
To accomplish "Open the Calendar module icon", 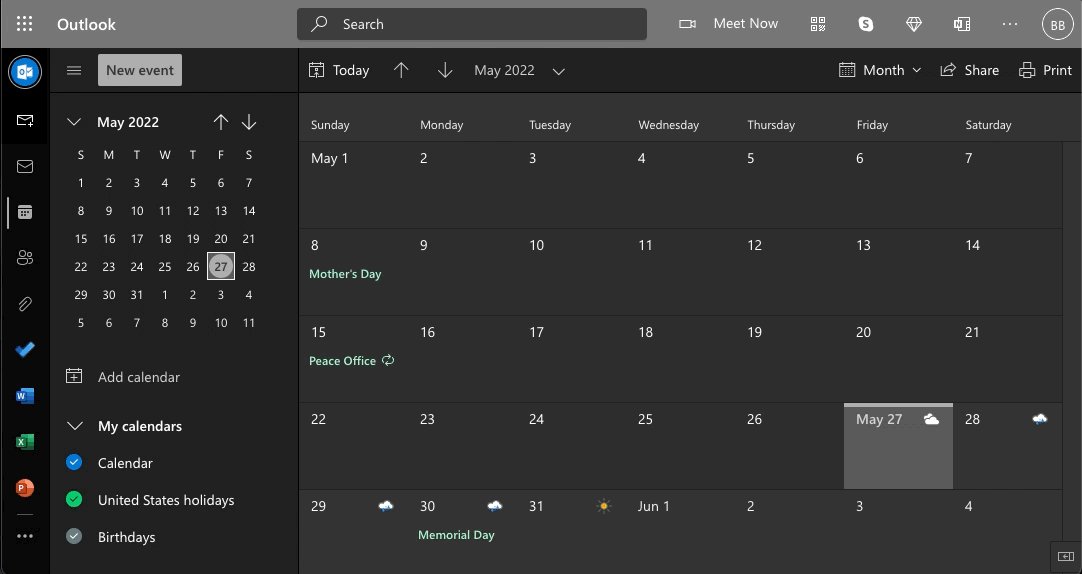I will coord(25,212).
